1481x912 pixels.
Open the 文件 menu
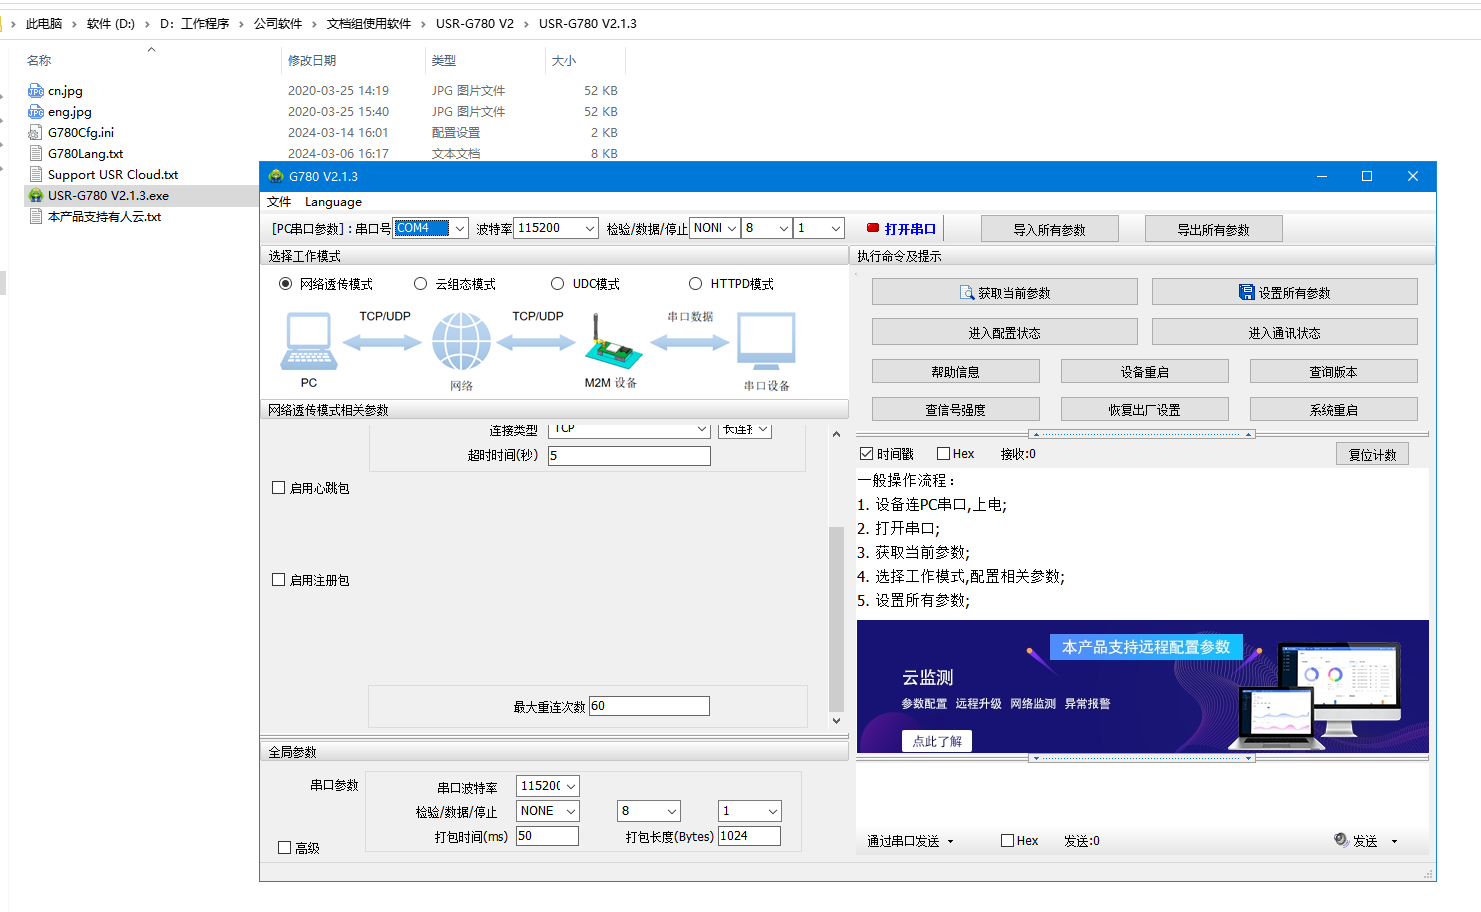[279, 202]
